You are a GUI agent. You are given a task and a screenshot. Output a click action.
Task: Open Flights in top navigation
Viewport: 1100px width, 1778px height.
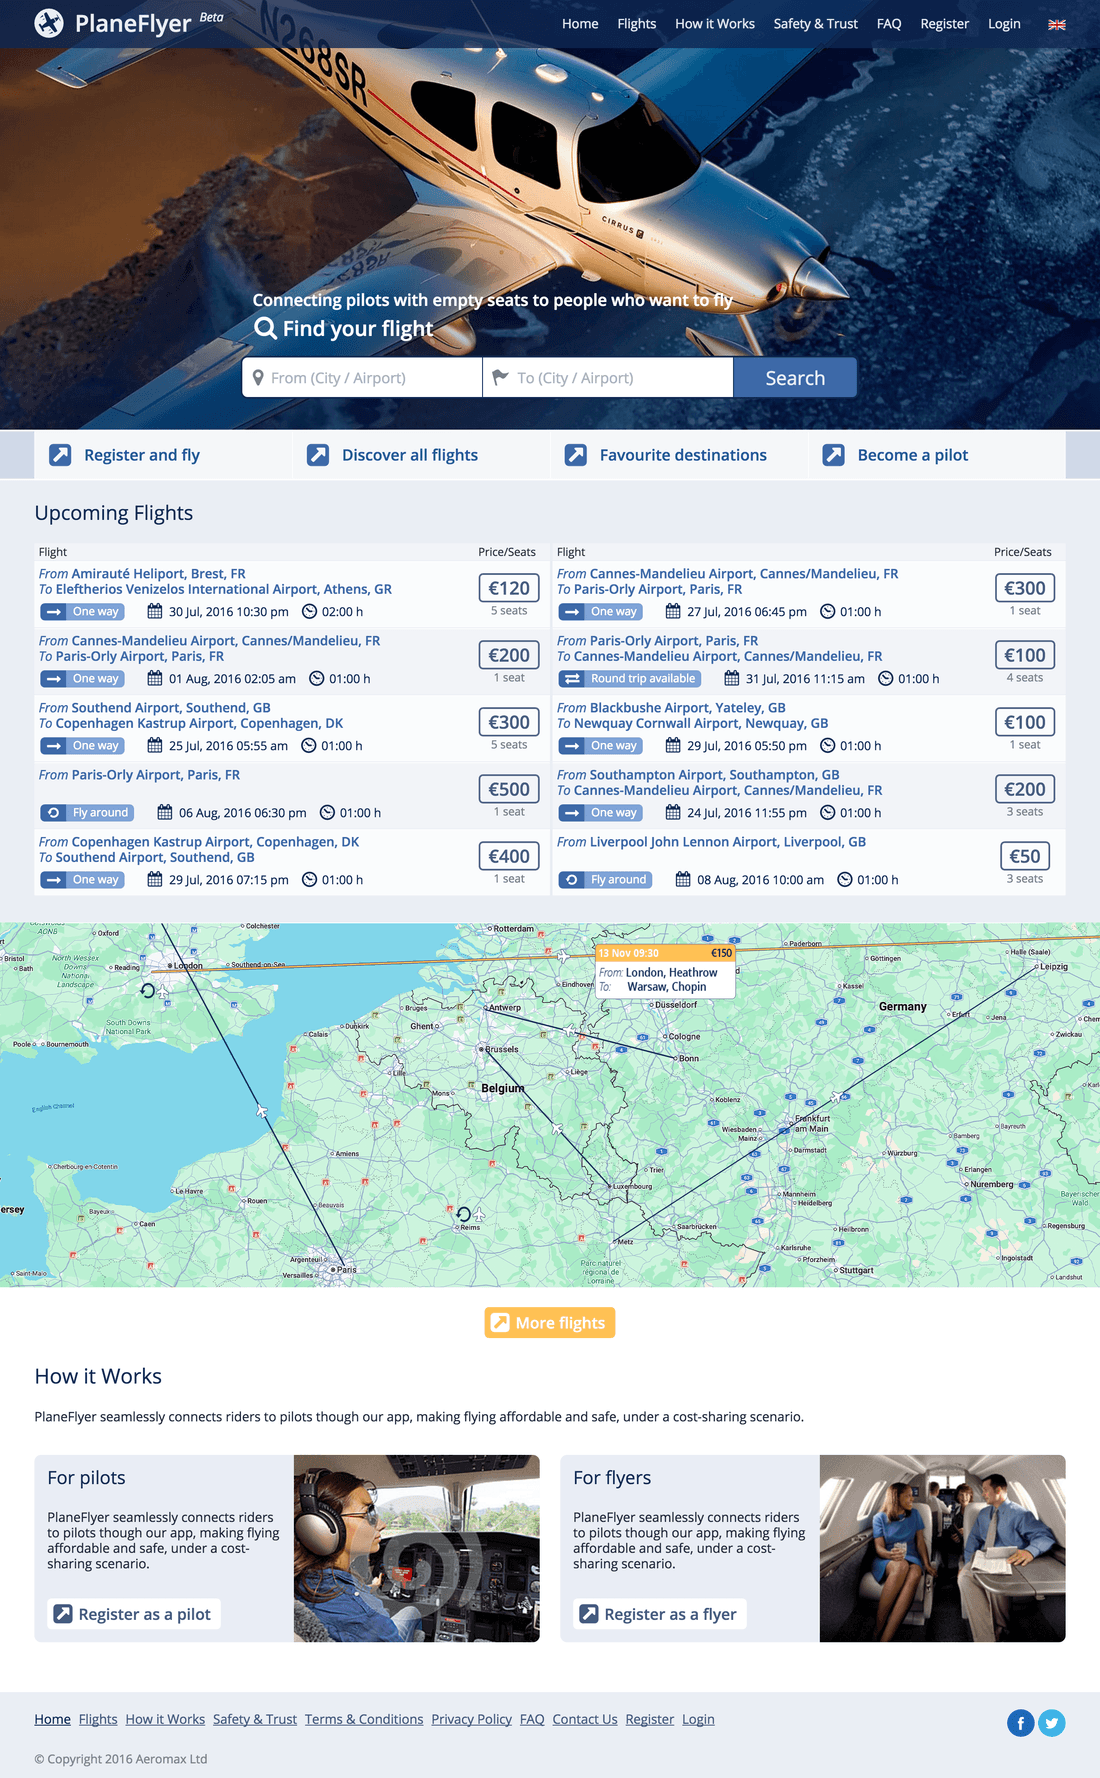[x=637, y=24]
